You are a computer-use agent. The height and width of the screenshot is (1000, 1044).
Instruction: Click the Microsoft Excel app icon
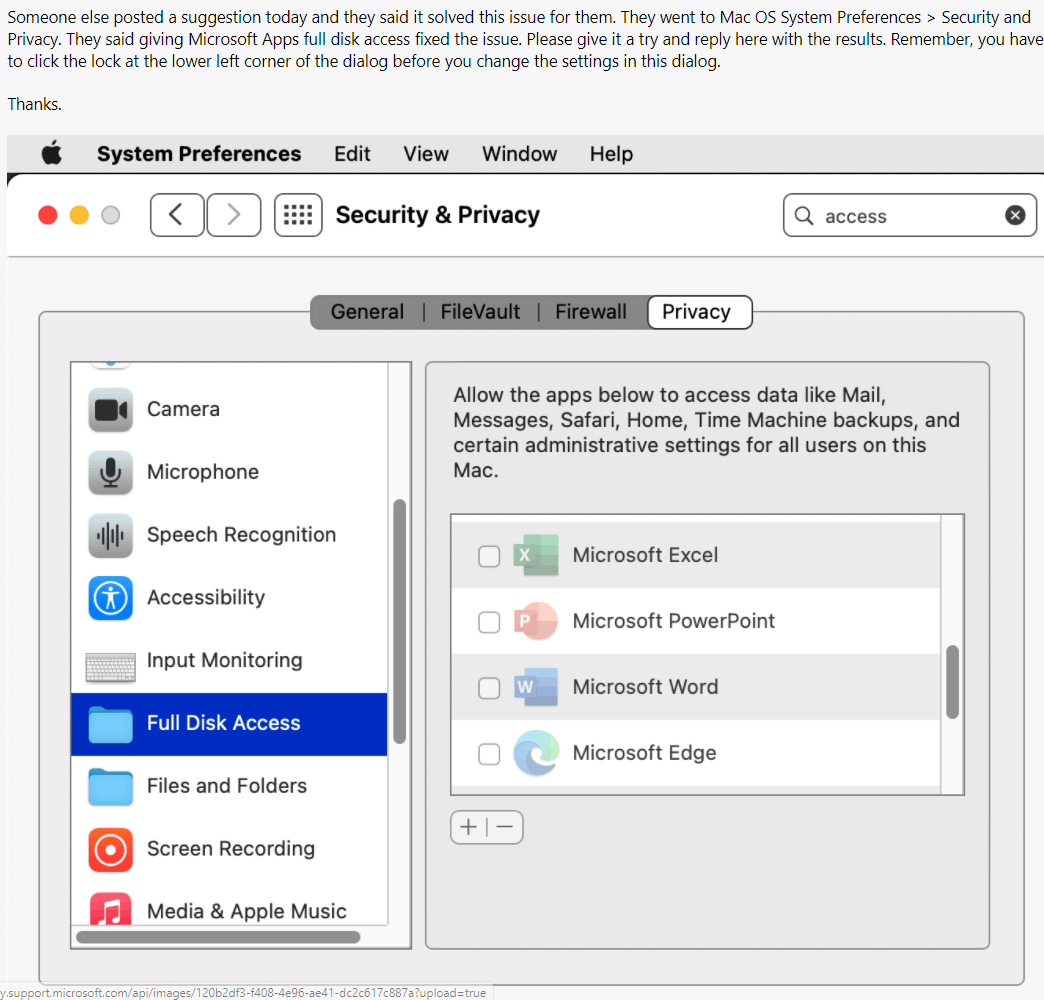(x=536, y=555)
